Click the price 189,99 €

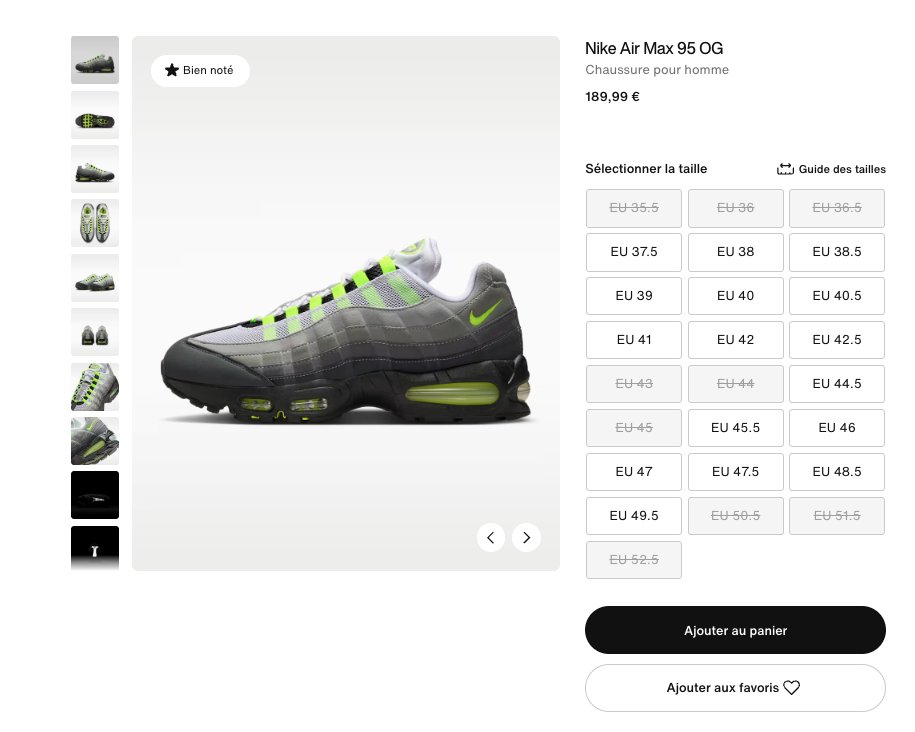pos(612,97)
